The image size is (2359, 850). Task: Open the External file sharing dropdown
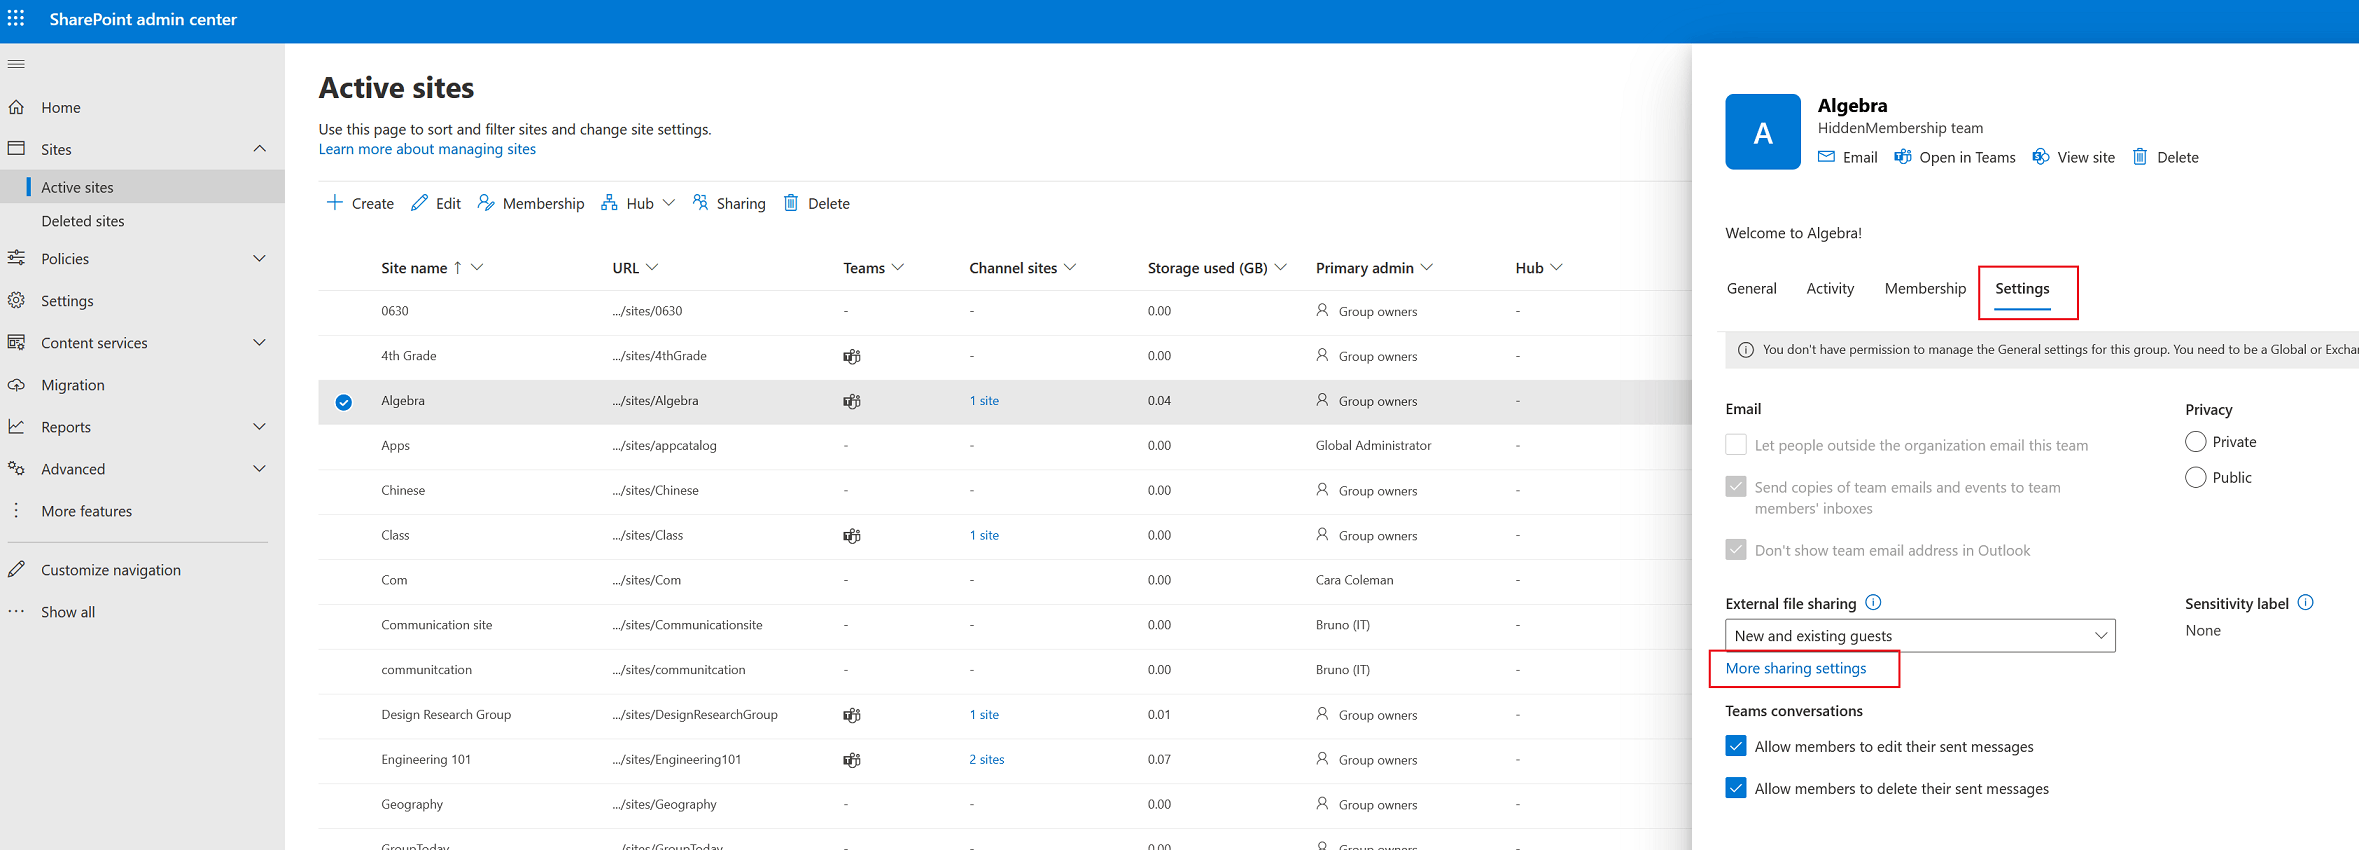click(1920, 636)
